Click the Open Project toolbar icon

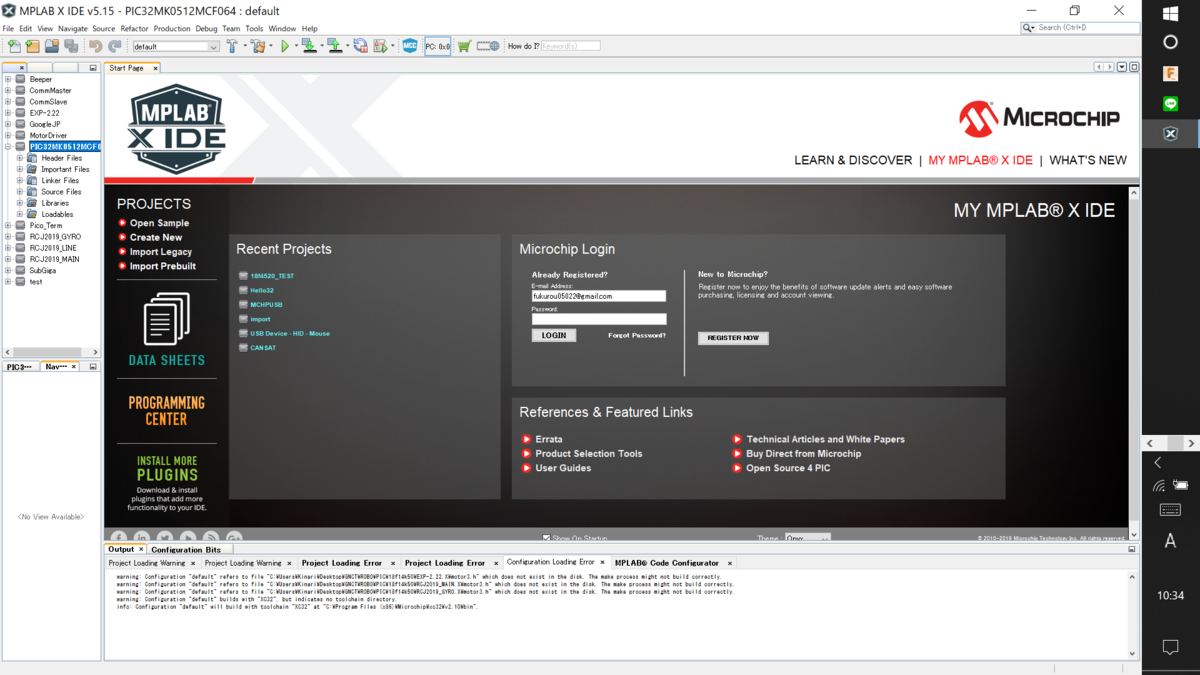(52, 46)
